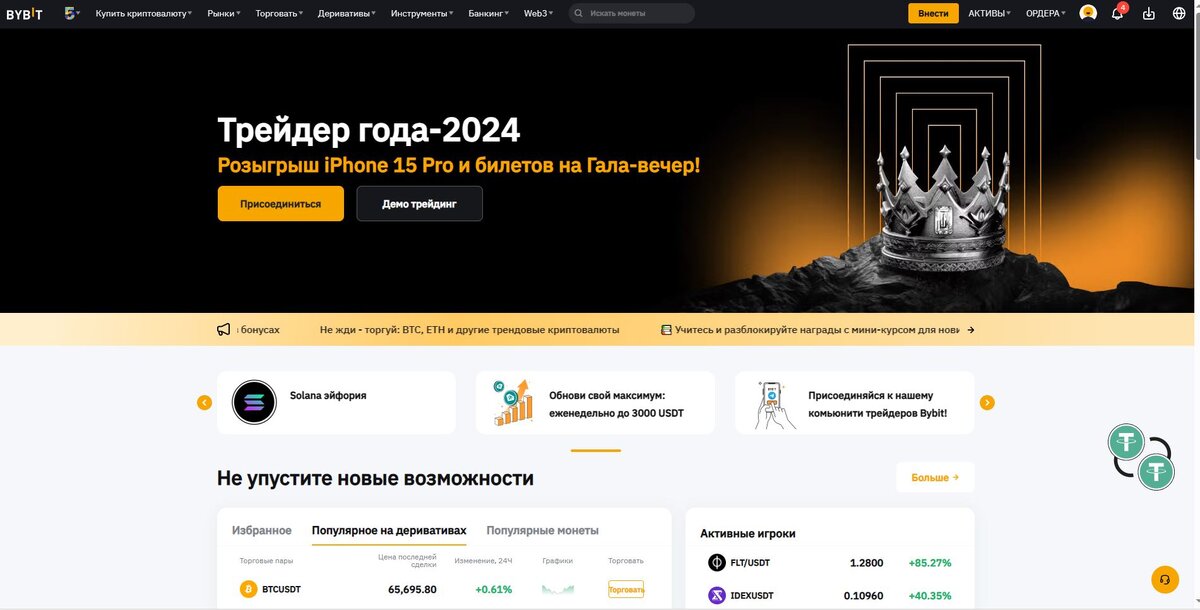Viewport: 1200px width, 610px height.
Task: Open the language globe icon
Action: pyautogui.click(x=1178, y=13)
